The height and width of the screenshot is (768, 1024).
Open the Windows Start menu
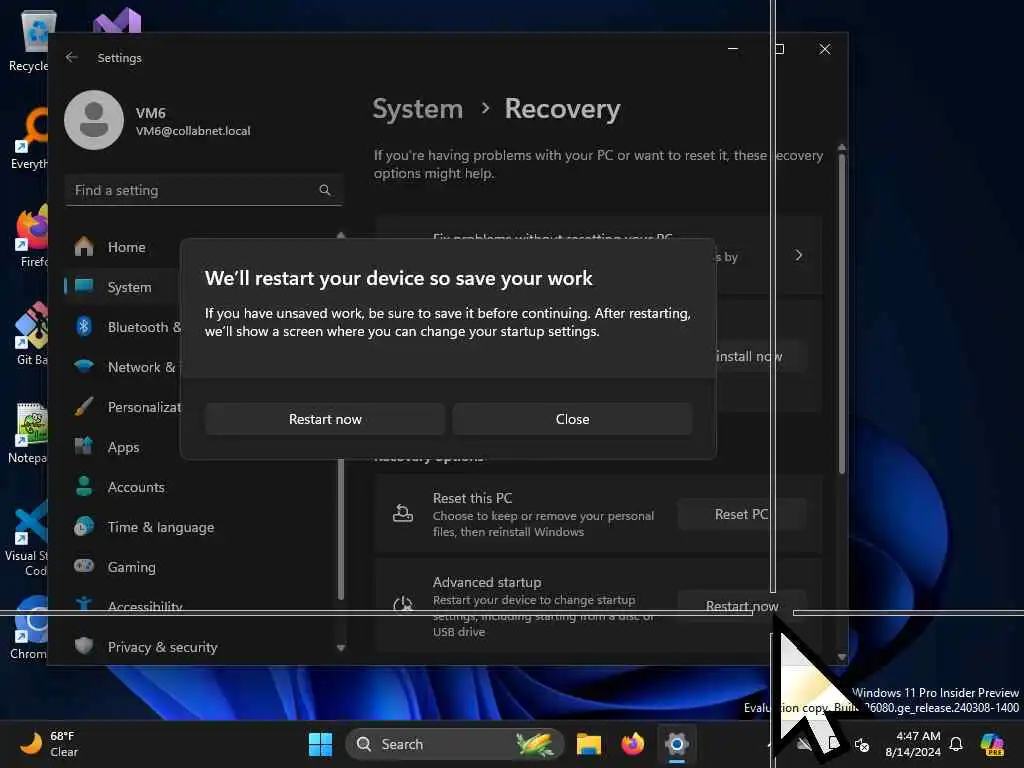[x=320, y=744]
